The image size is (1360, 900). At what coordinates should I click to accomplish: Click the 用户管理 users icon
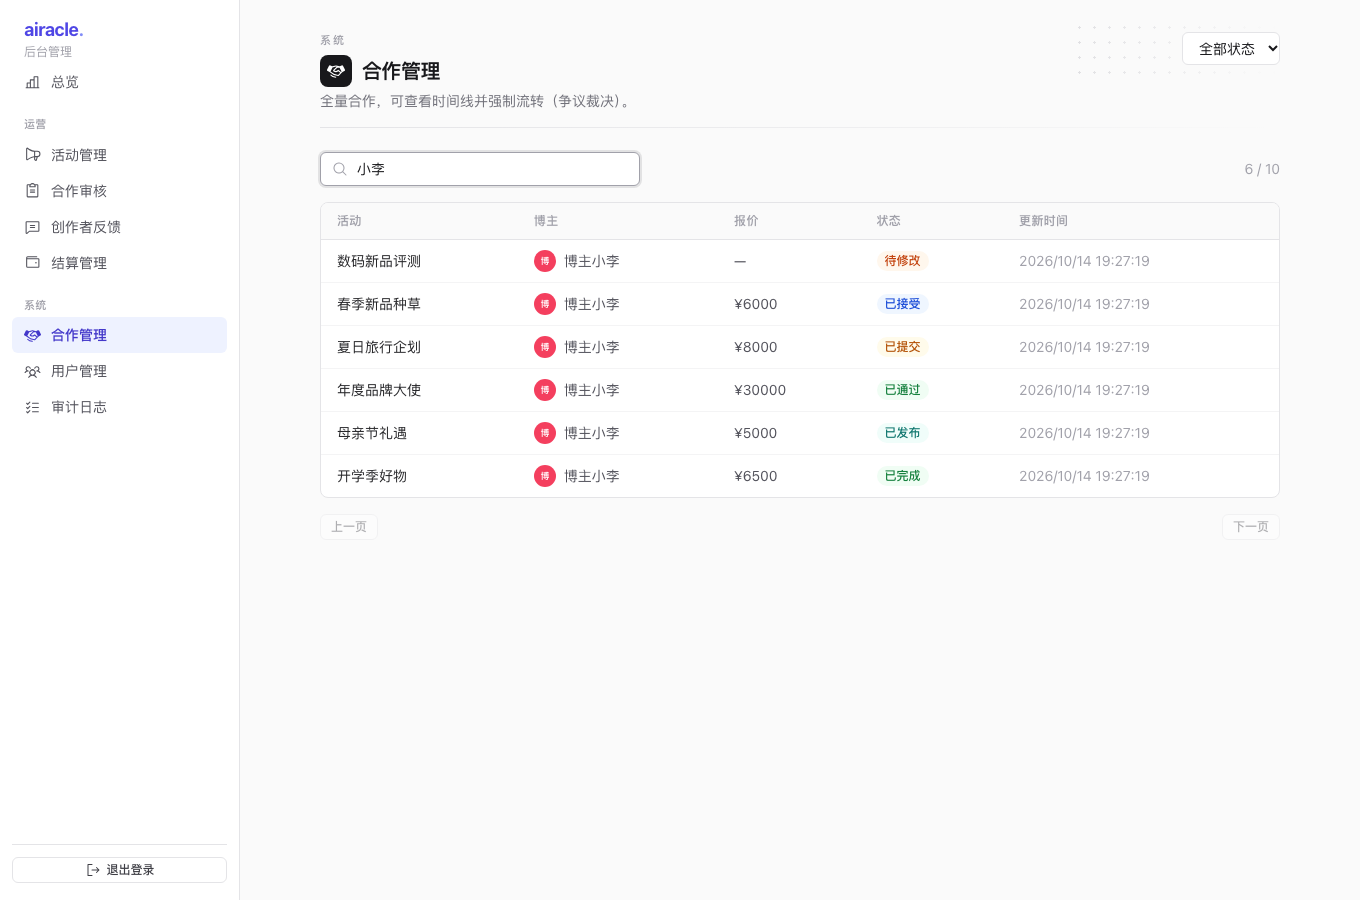(32, 371)
